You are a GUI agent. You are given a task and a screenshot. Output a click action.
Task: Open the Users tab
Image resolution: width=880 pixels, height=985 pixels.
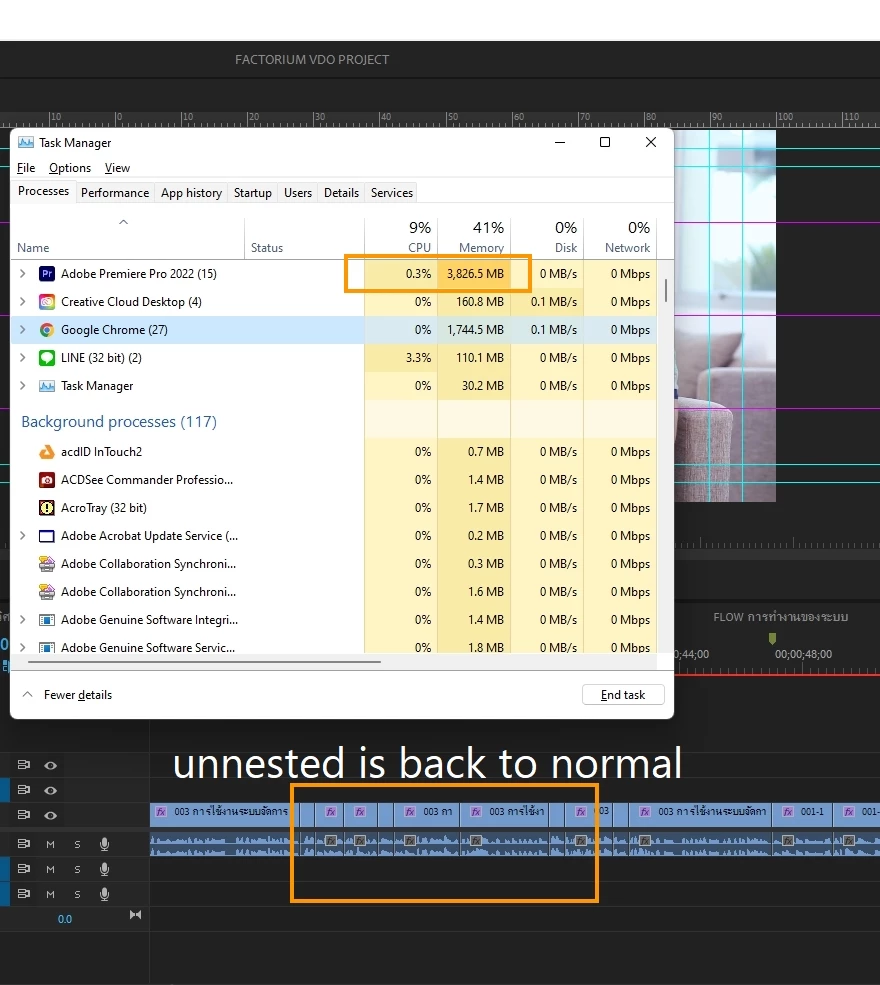click(x=298, y=193)
